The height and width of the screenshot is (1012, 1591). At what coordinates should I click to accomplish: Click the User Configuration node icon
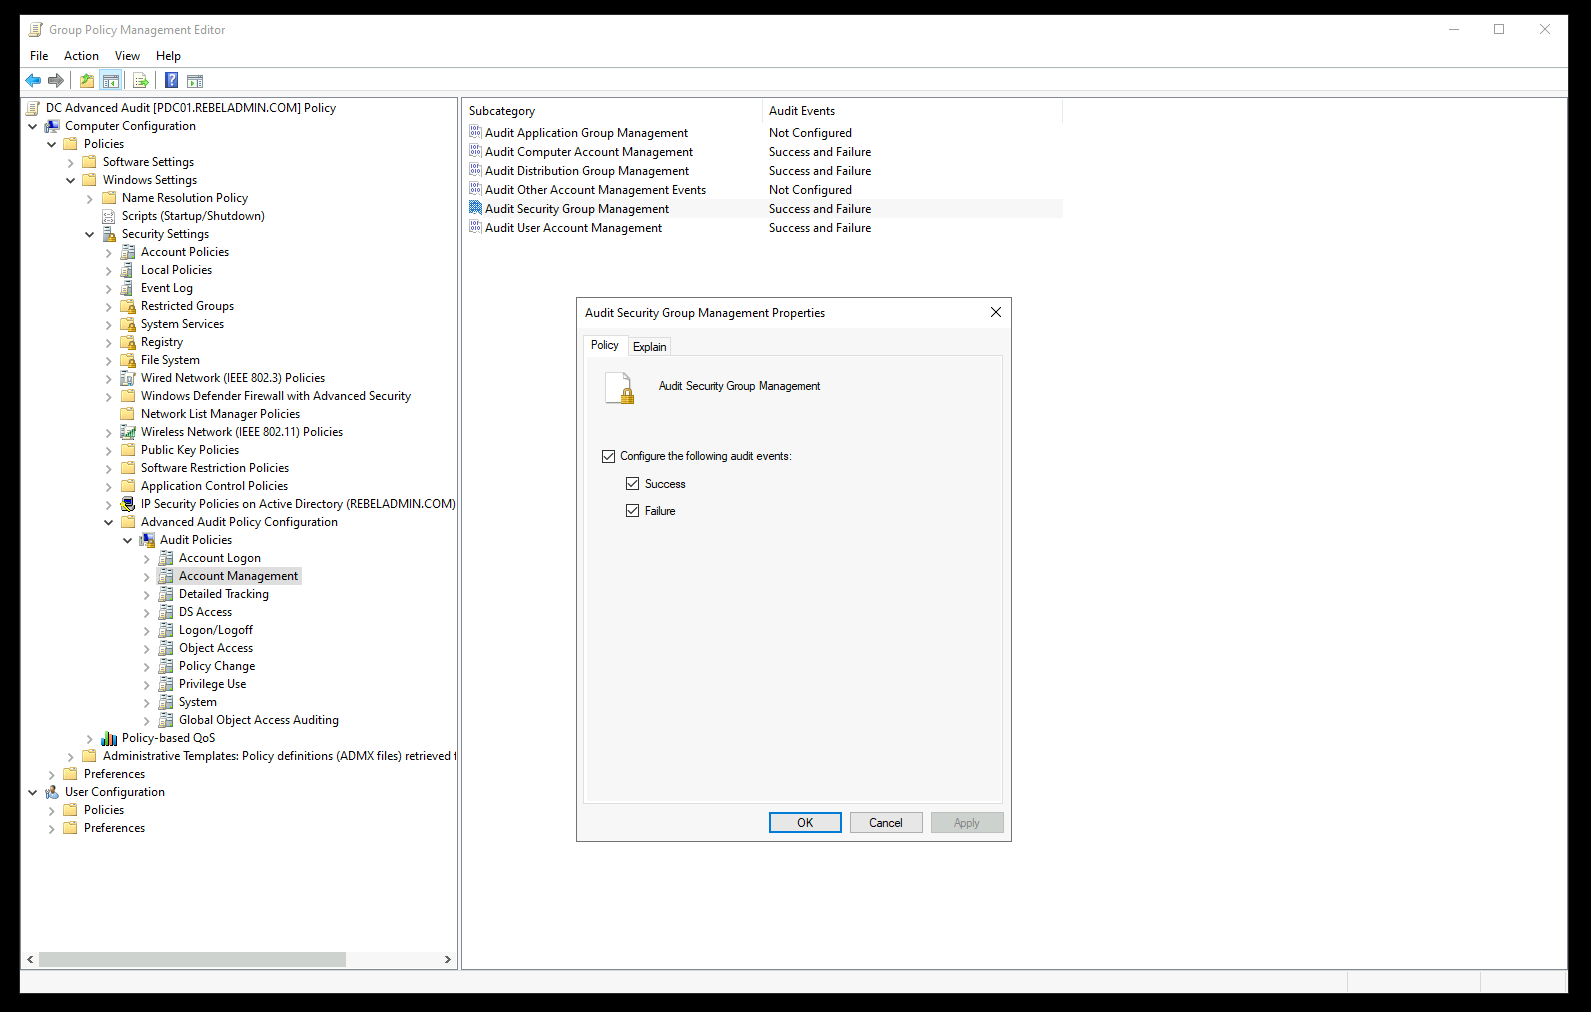point(52,792)
